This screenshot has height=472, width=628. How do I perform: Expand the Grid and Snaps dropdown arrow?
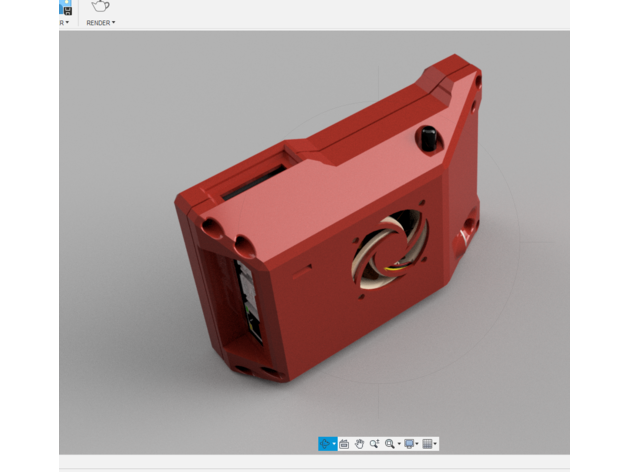tap(435, 443)
